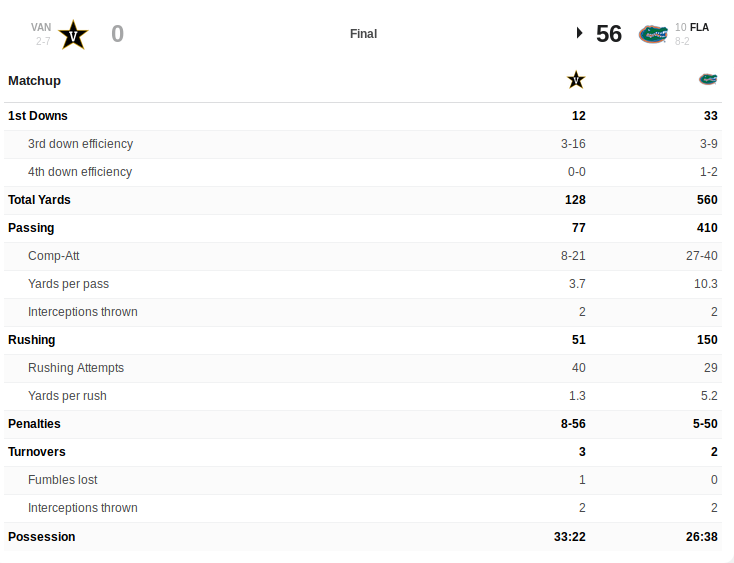Open the FLA team abbreviation link
The image size is (734, 563).
click(x=699, y=27)
